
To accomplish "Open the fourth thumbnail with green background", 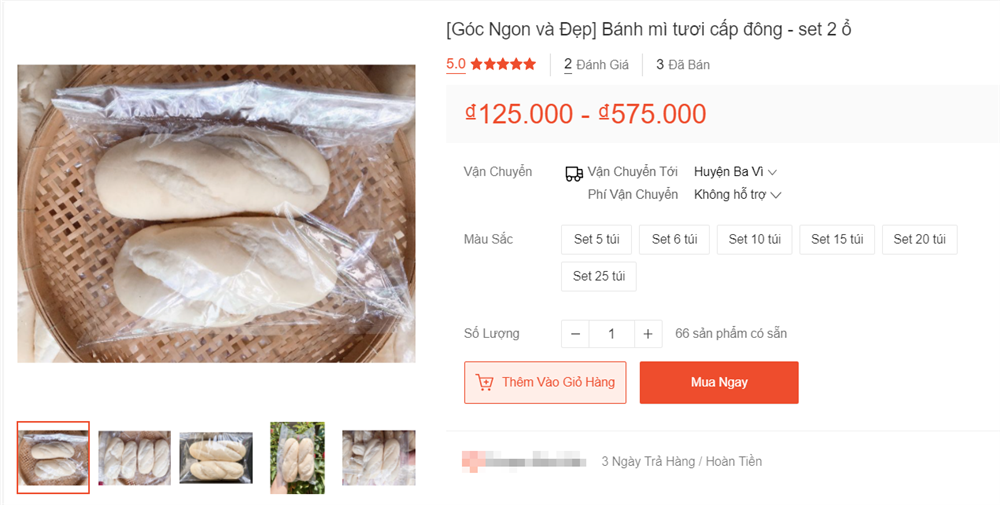I will (297, 457).
